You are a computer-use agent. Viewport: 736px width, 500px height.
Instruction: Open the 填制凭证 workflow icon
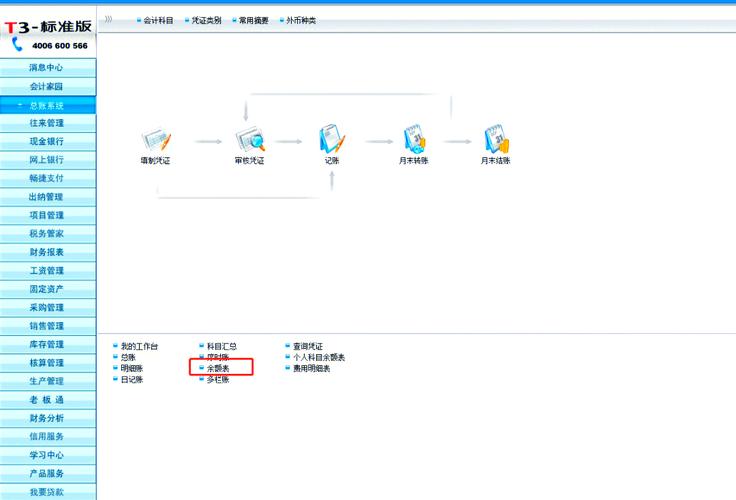(156, 140)
